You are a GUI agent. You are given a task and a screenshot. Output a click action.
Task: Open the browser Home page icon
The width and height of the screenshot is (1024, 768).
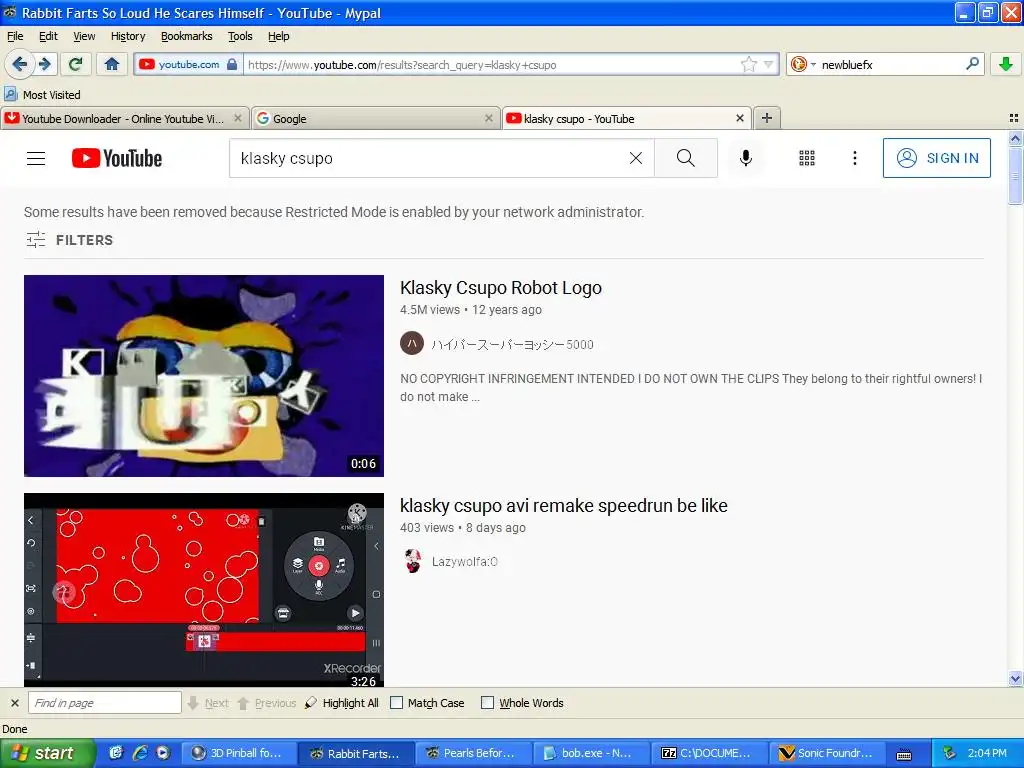coord(112,64)
